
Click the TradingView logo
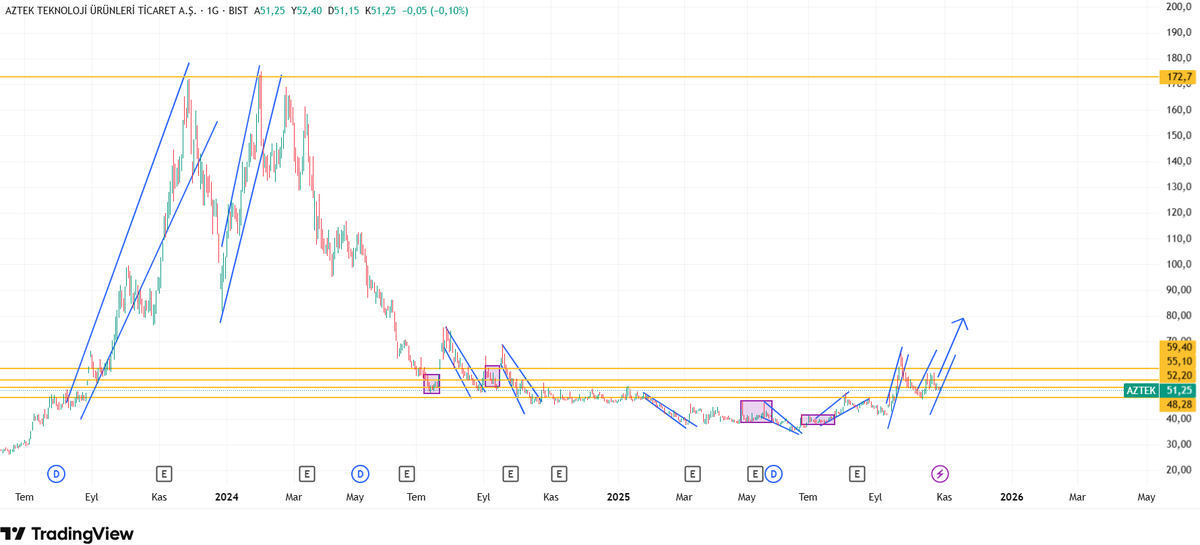[67, 534]
